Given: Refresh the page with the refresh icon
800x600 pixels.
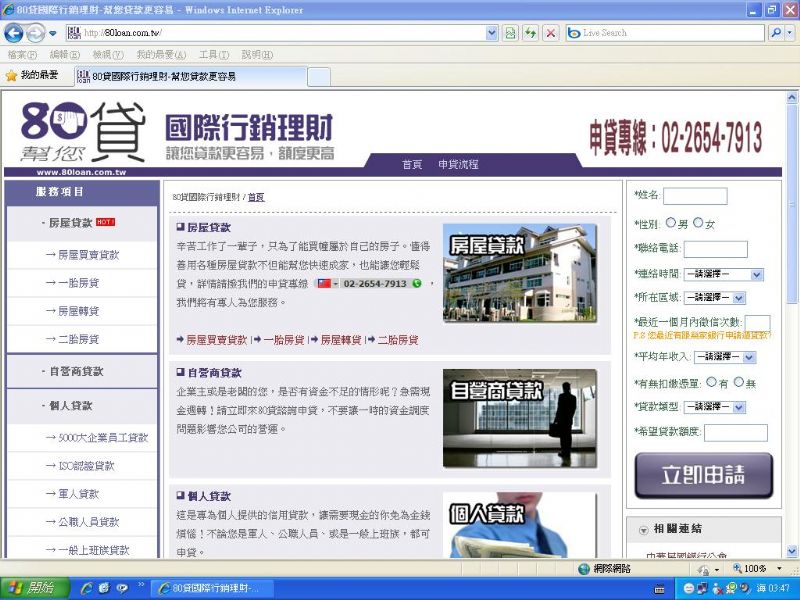Looking at the screenshot, I should (533, 33).
